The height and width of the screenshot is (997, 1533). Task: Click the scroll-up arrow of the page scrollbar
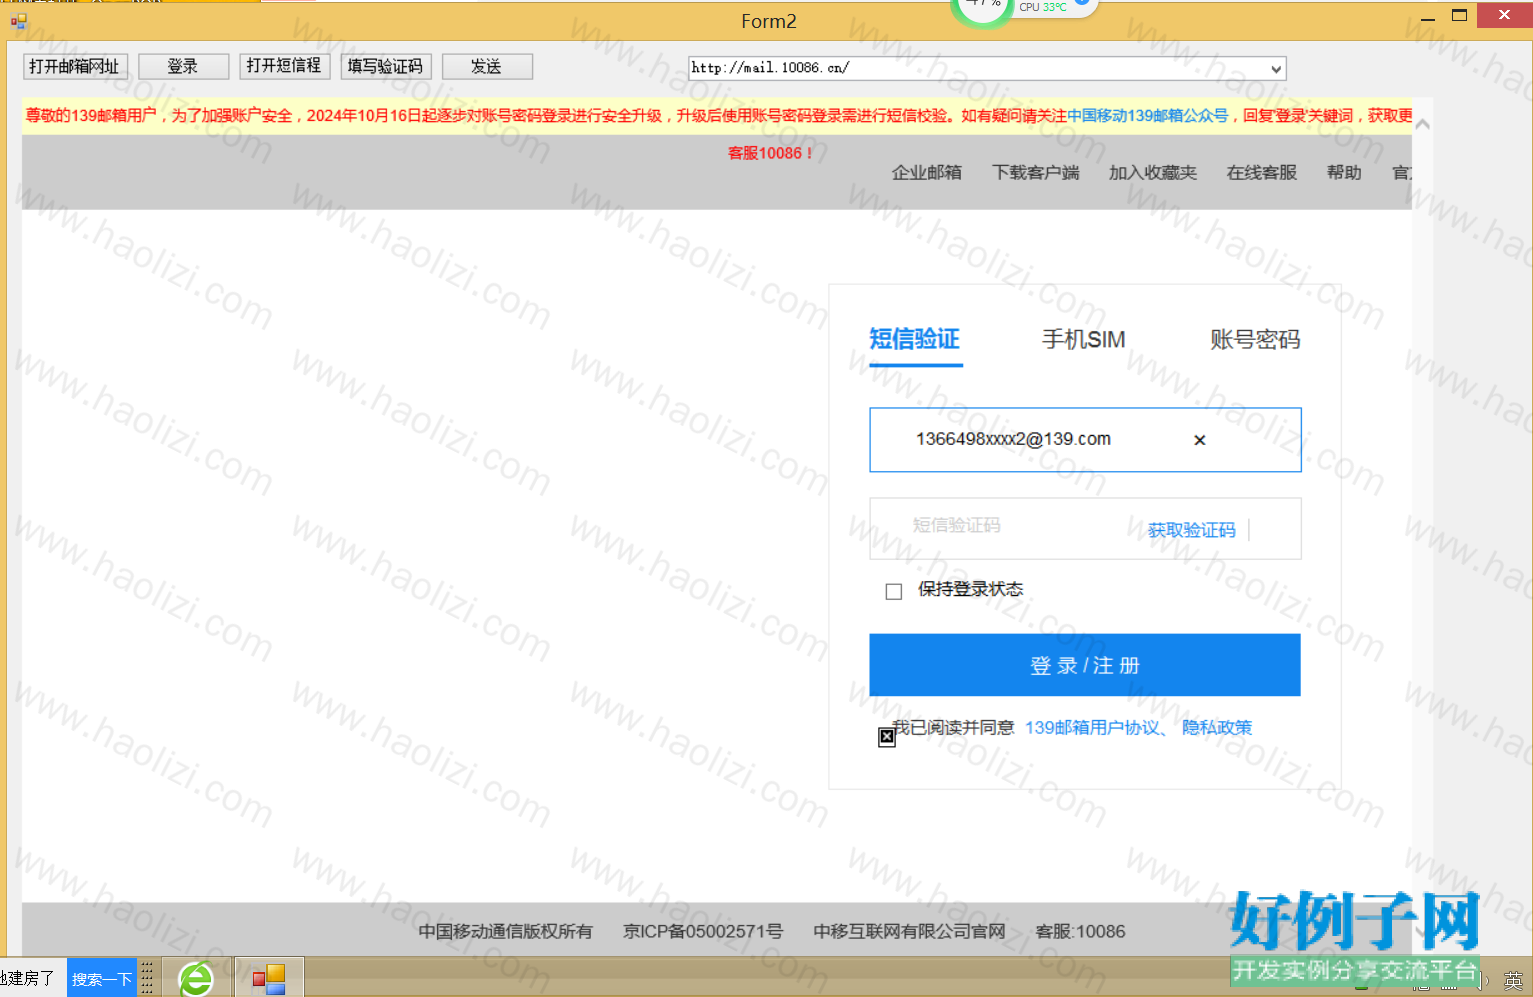[1422, 124]
